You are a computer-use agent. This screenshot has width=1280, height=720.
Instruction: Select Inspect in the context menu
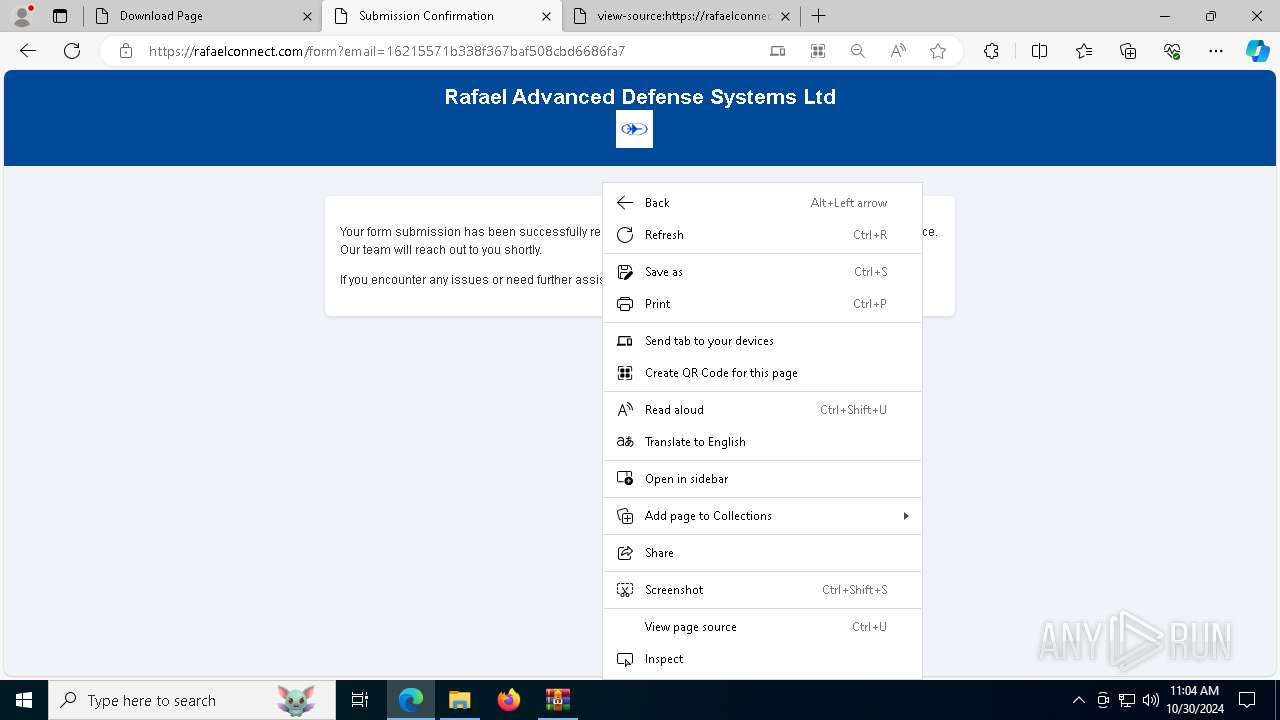(762, 659)
